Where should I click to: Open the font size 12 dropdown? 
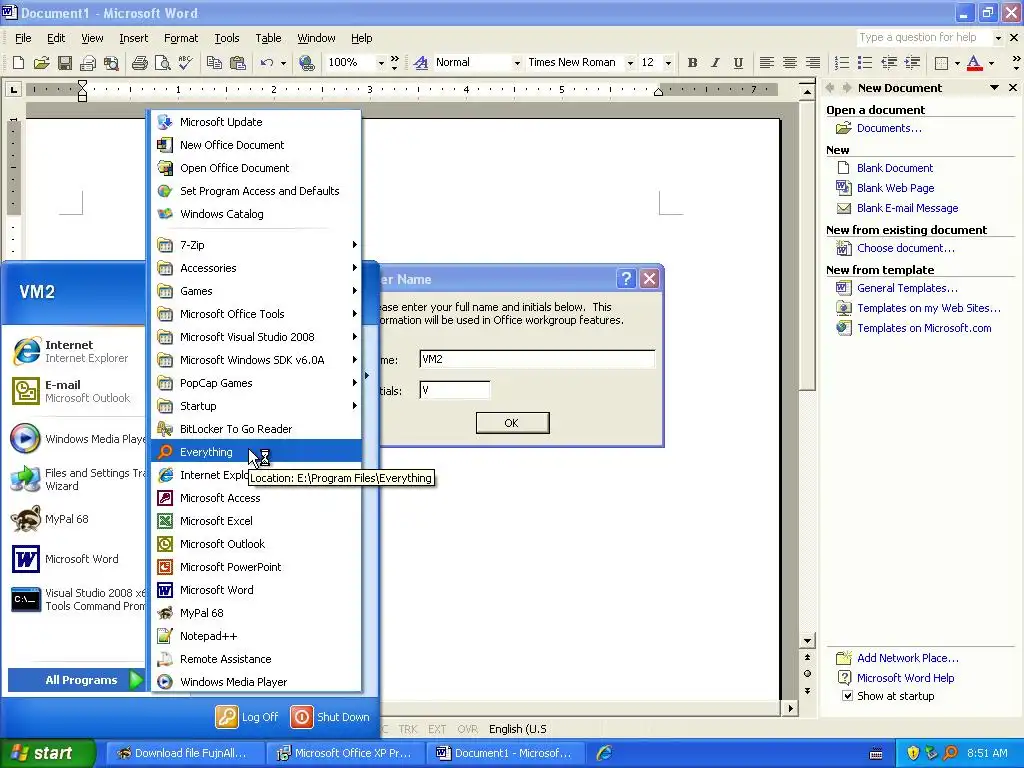click(x=667, y=63)
